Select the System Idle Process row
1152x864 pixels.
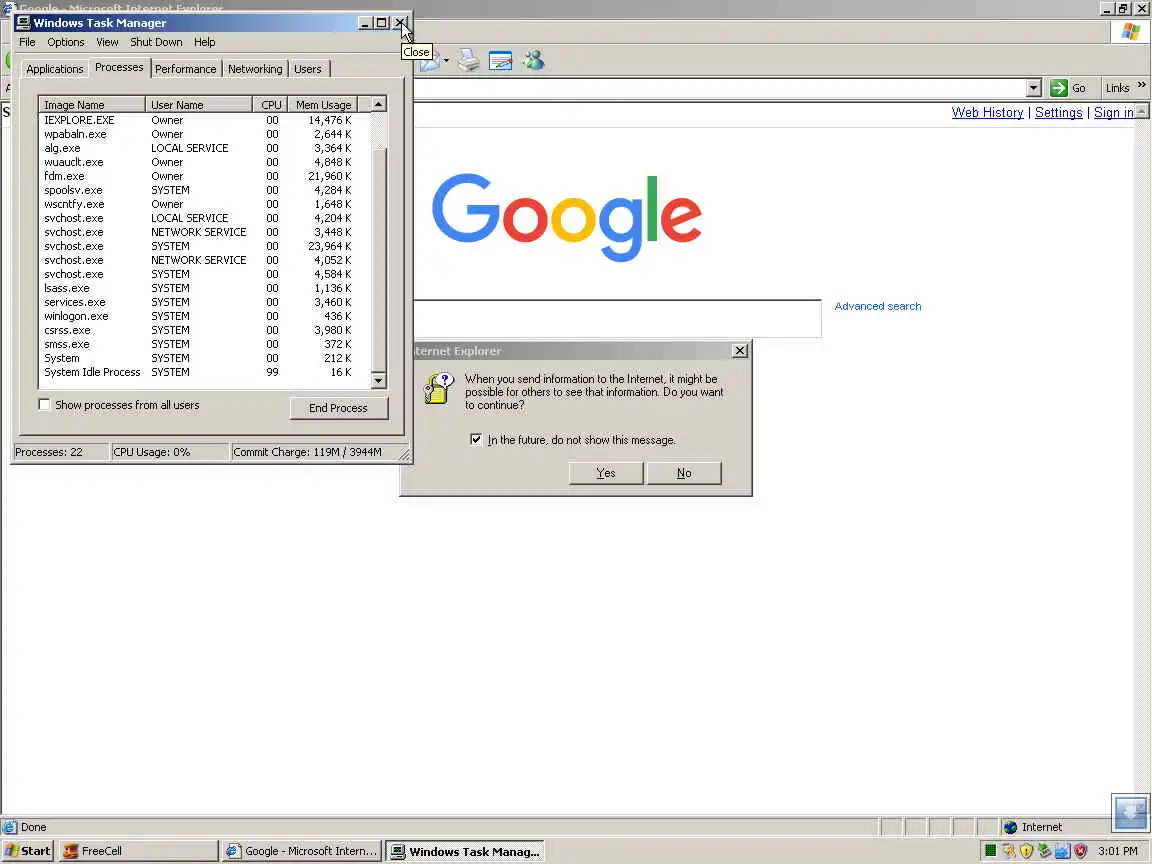[x=205, y=372]
